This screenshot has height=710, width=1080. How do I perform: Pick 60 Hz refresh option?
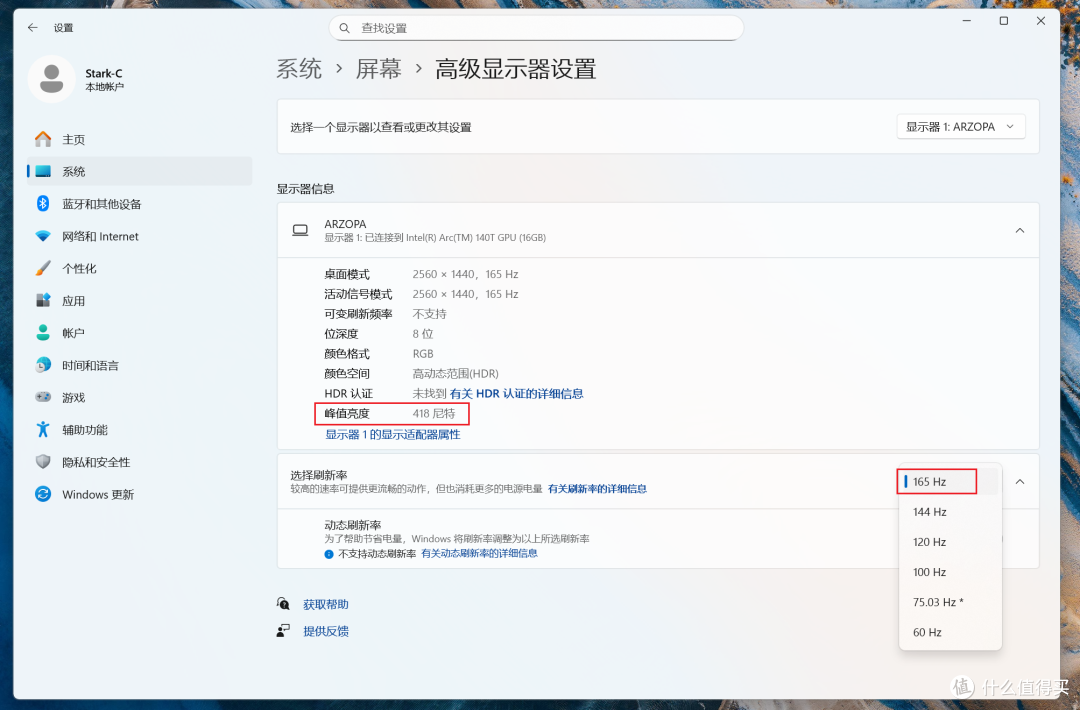pos(950,632)
